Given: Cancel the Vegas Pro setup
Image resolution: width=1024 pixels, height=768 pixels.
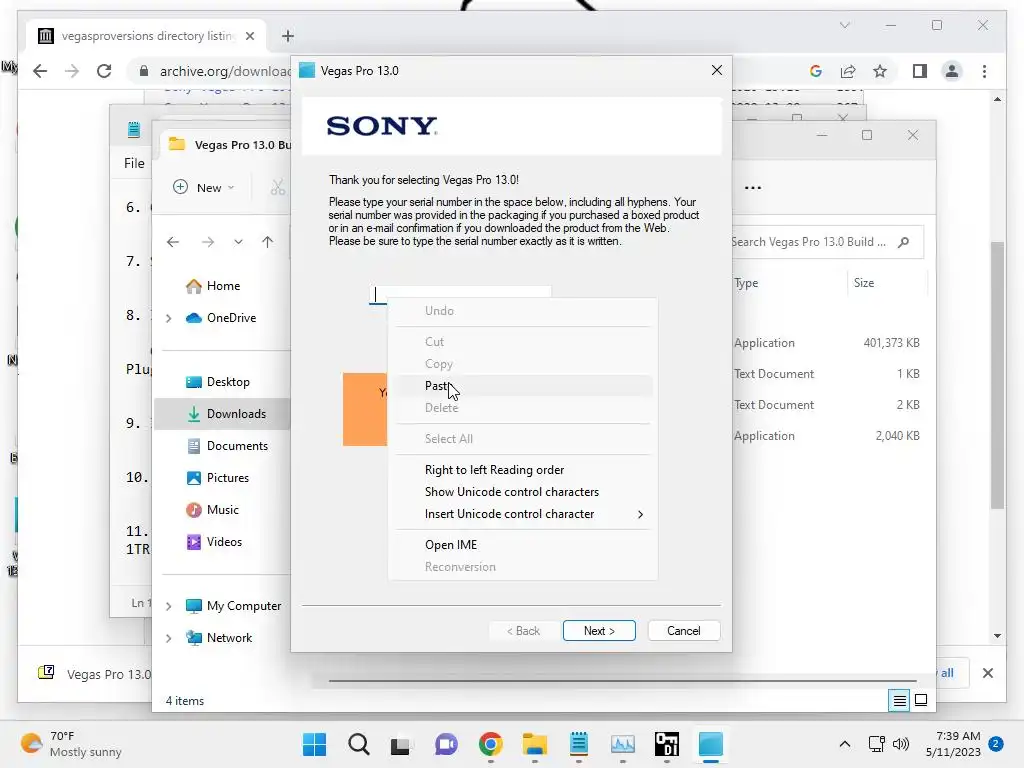Looking at the screenshot, I should 684,630.
